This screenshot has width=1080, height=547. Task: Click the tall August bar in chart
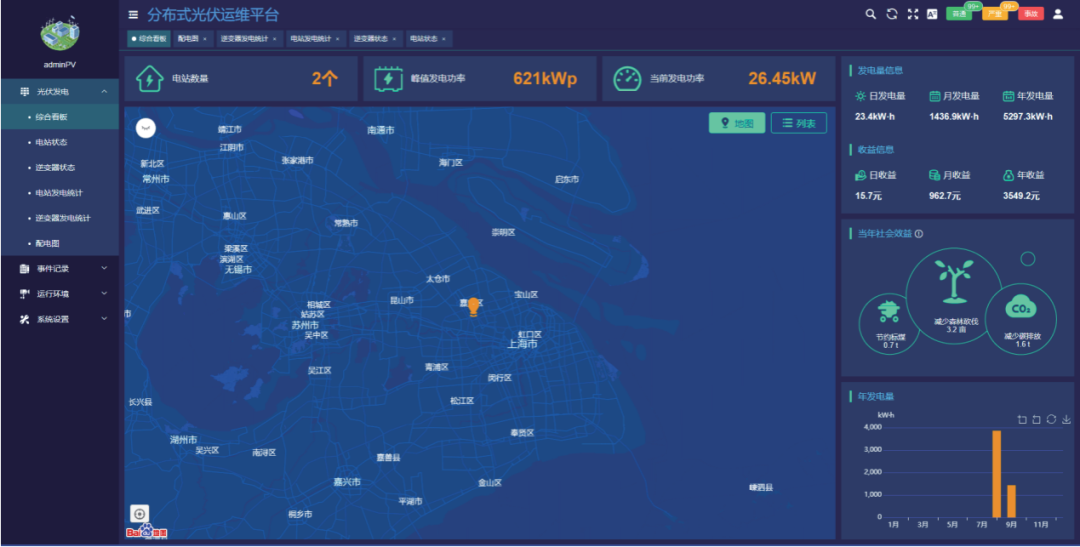pyautogui.click(x=997, y=474)
